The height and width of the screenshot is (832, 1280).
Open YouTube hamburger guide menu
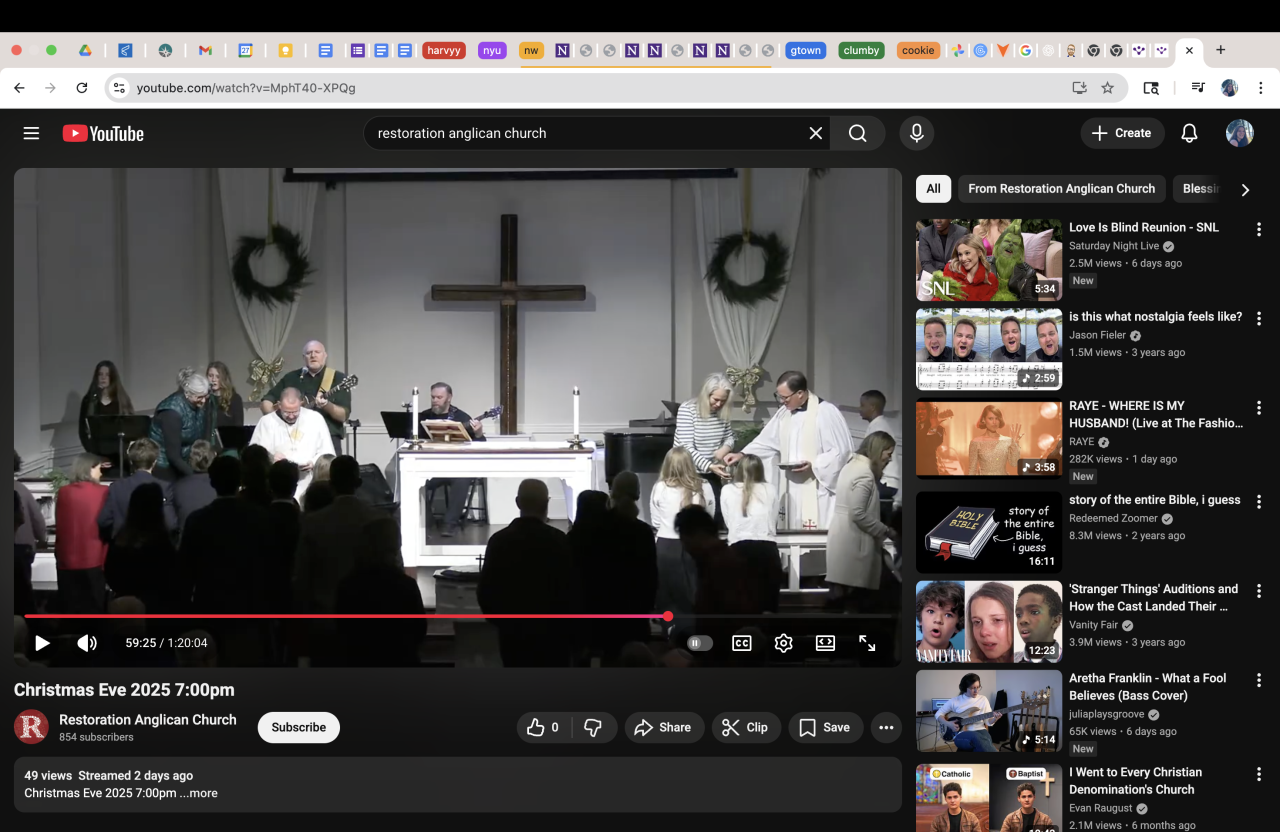[31, 133]
